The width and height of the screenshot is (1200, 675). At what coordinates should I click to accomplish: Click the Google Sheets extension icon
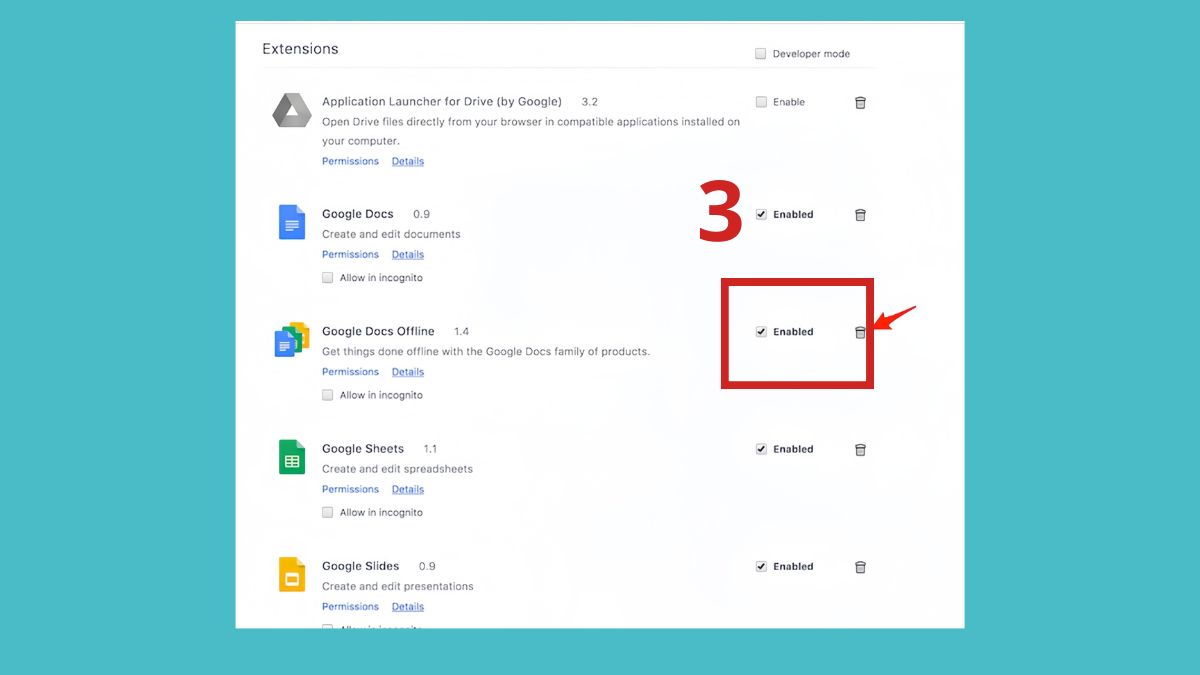(x=291, y=457)
